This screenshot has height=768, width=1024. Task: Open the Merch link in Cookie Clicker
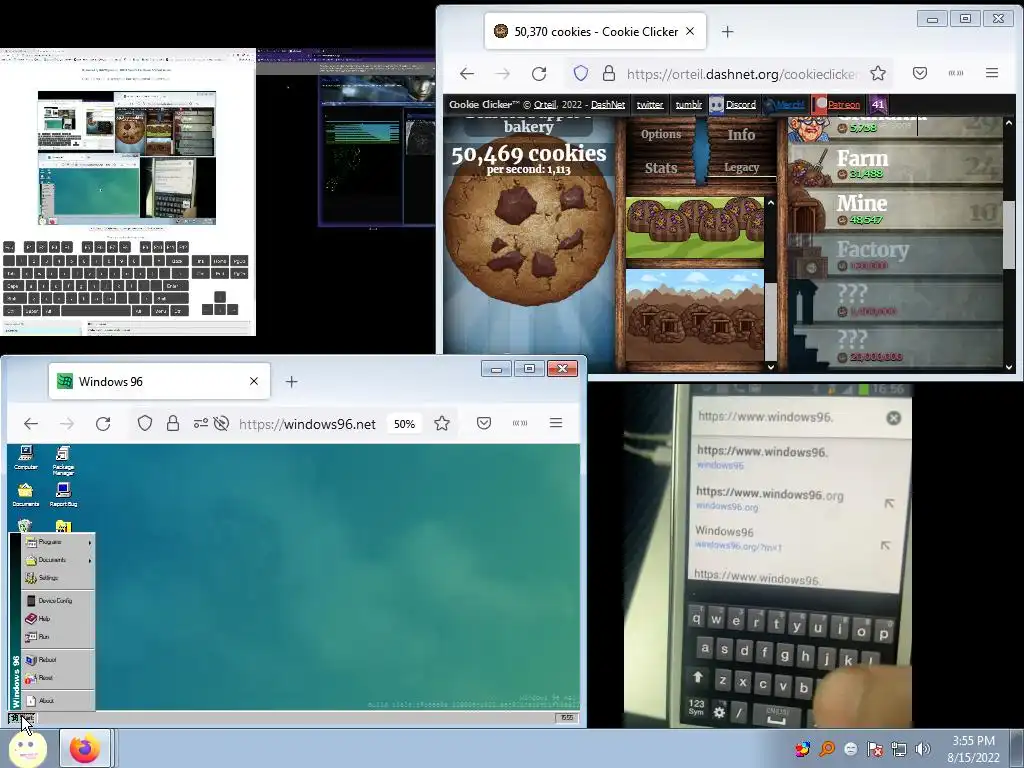pos(785,104)
